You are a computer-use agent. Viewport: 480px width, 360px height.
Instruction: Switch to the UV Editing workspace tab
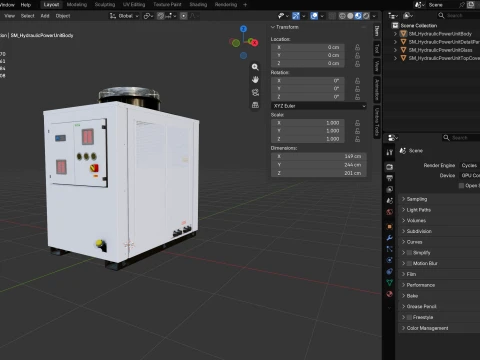[134, 5]
